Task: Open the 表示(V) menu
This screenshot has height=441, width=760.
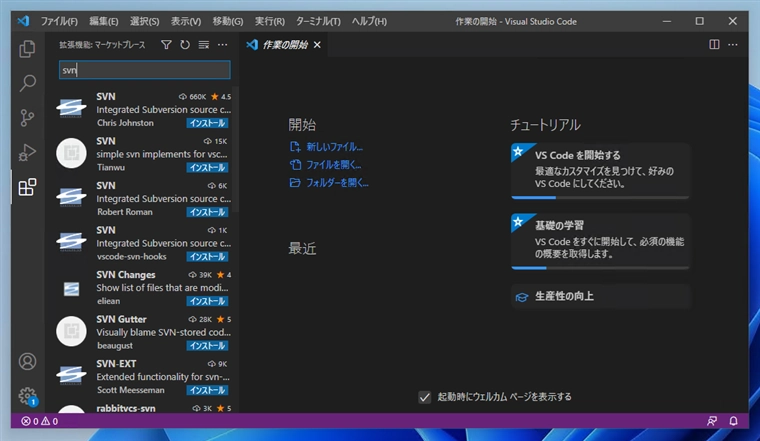Action: [x=186, y=21]
